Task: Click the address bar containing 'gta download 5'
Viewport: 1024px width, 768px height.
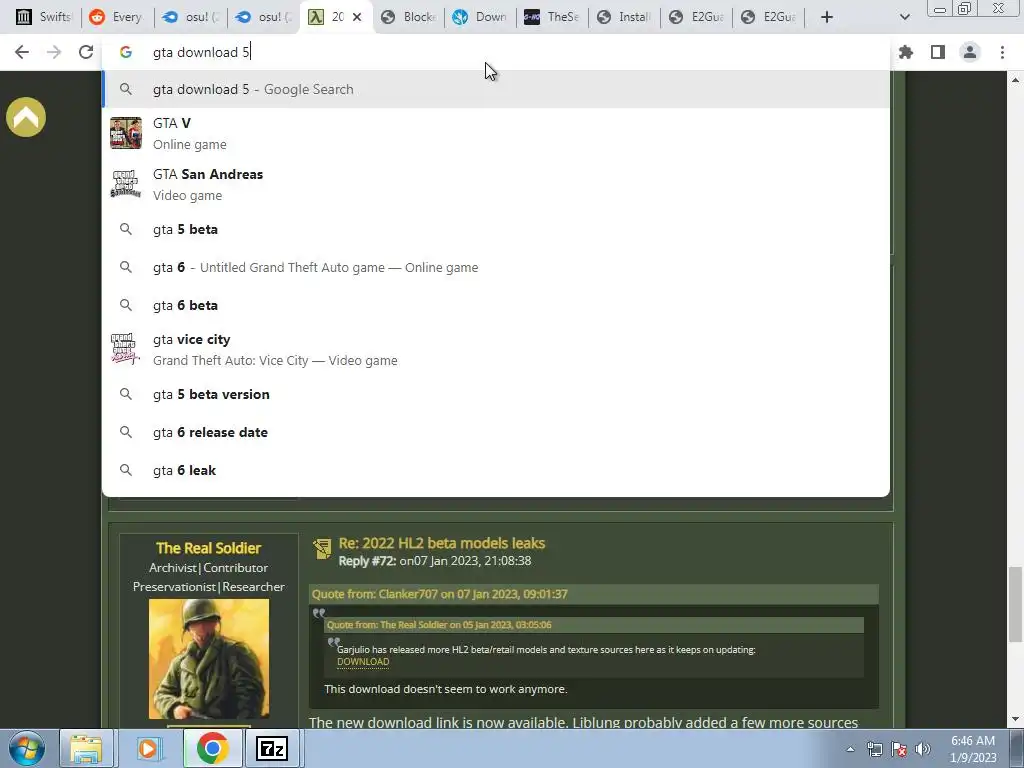Action: (496, 52)
